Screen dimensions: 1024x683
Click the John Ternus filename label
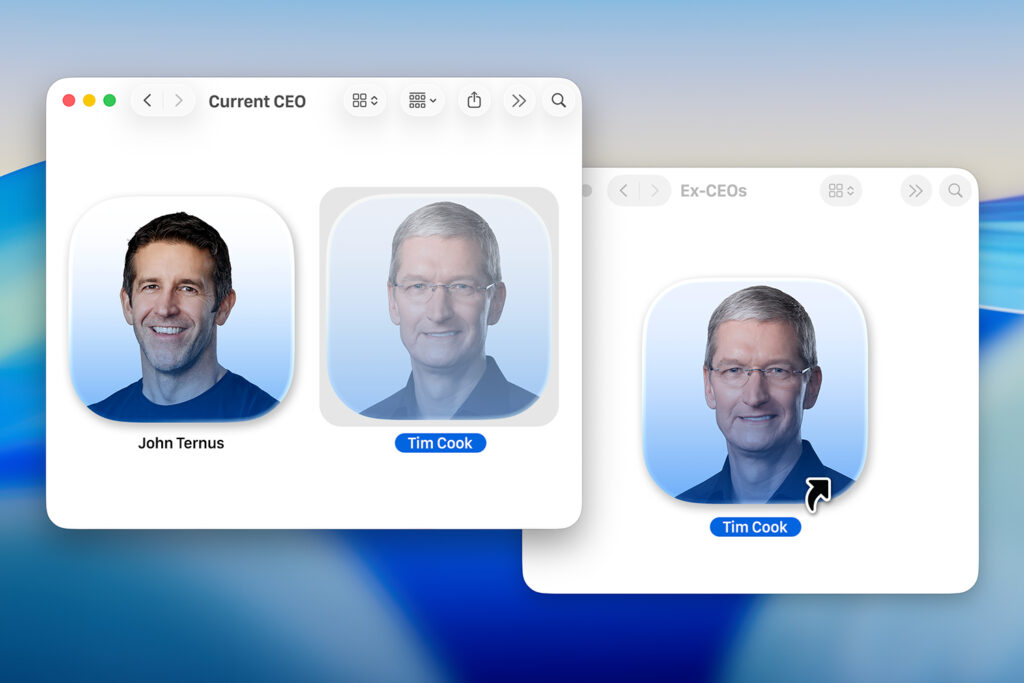point(181,443)
